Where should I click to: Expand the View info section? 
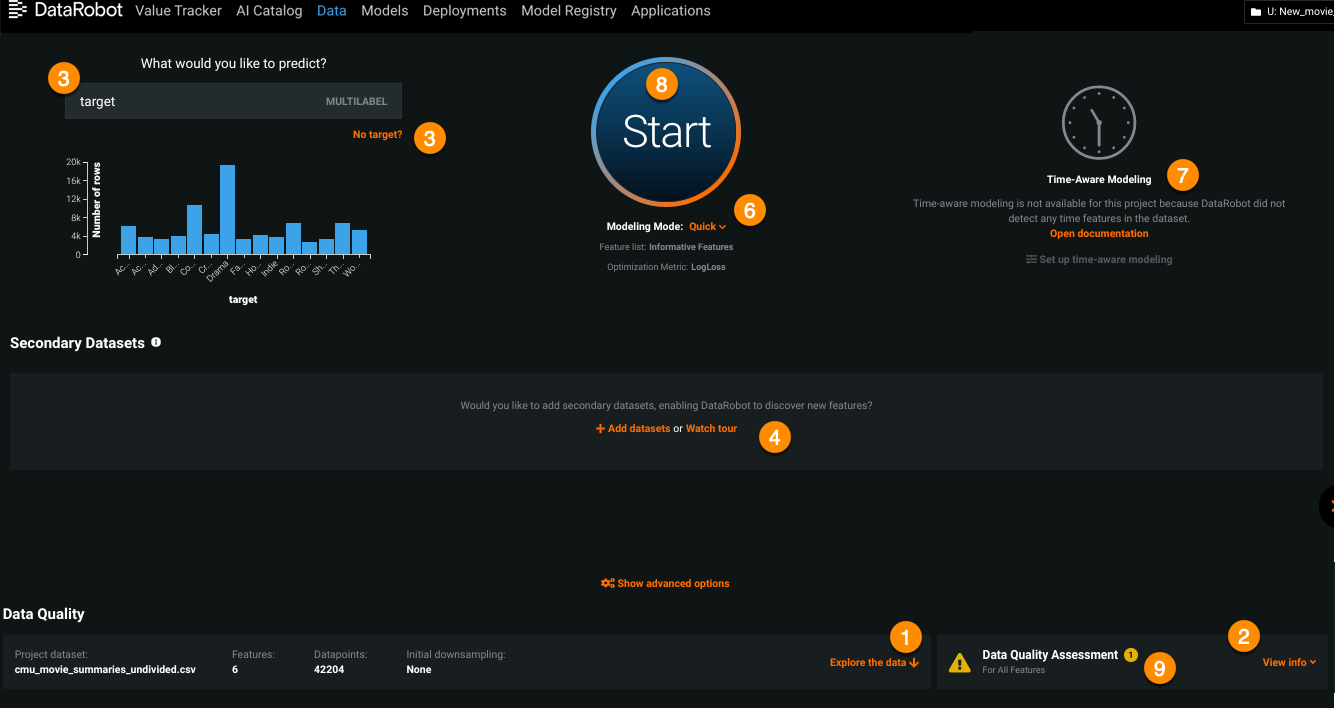pos(1289,662)
